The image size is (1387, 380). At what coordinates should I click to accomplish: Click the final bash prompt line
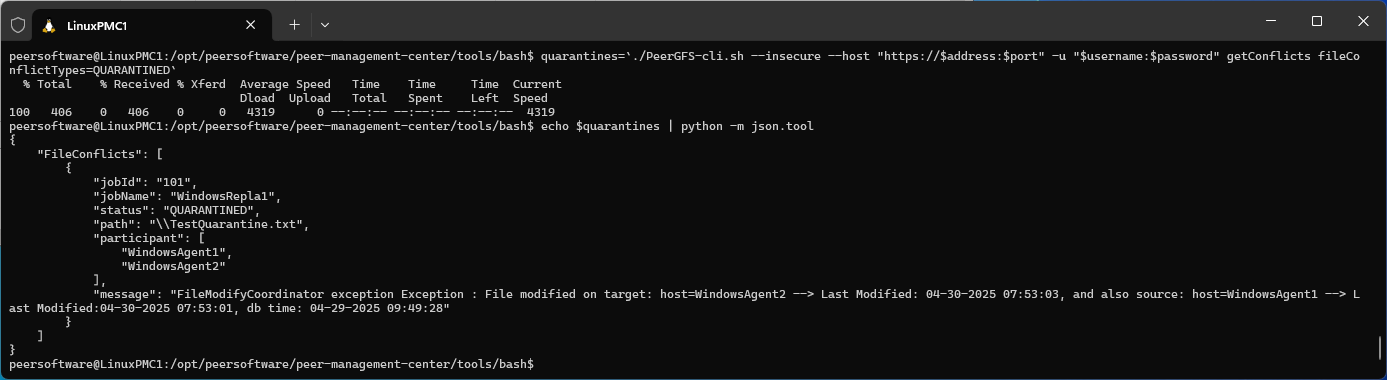pyautogui.click(x=272, y=364)
